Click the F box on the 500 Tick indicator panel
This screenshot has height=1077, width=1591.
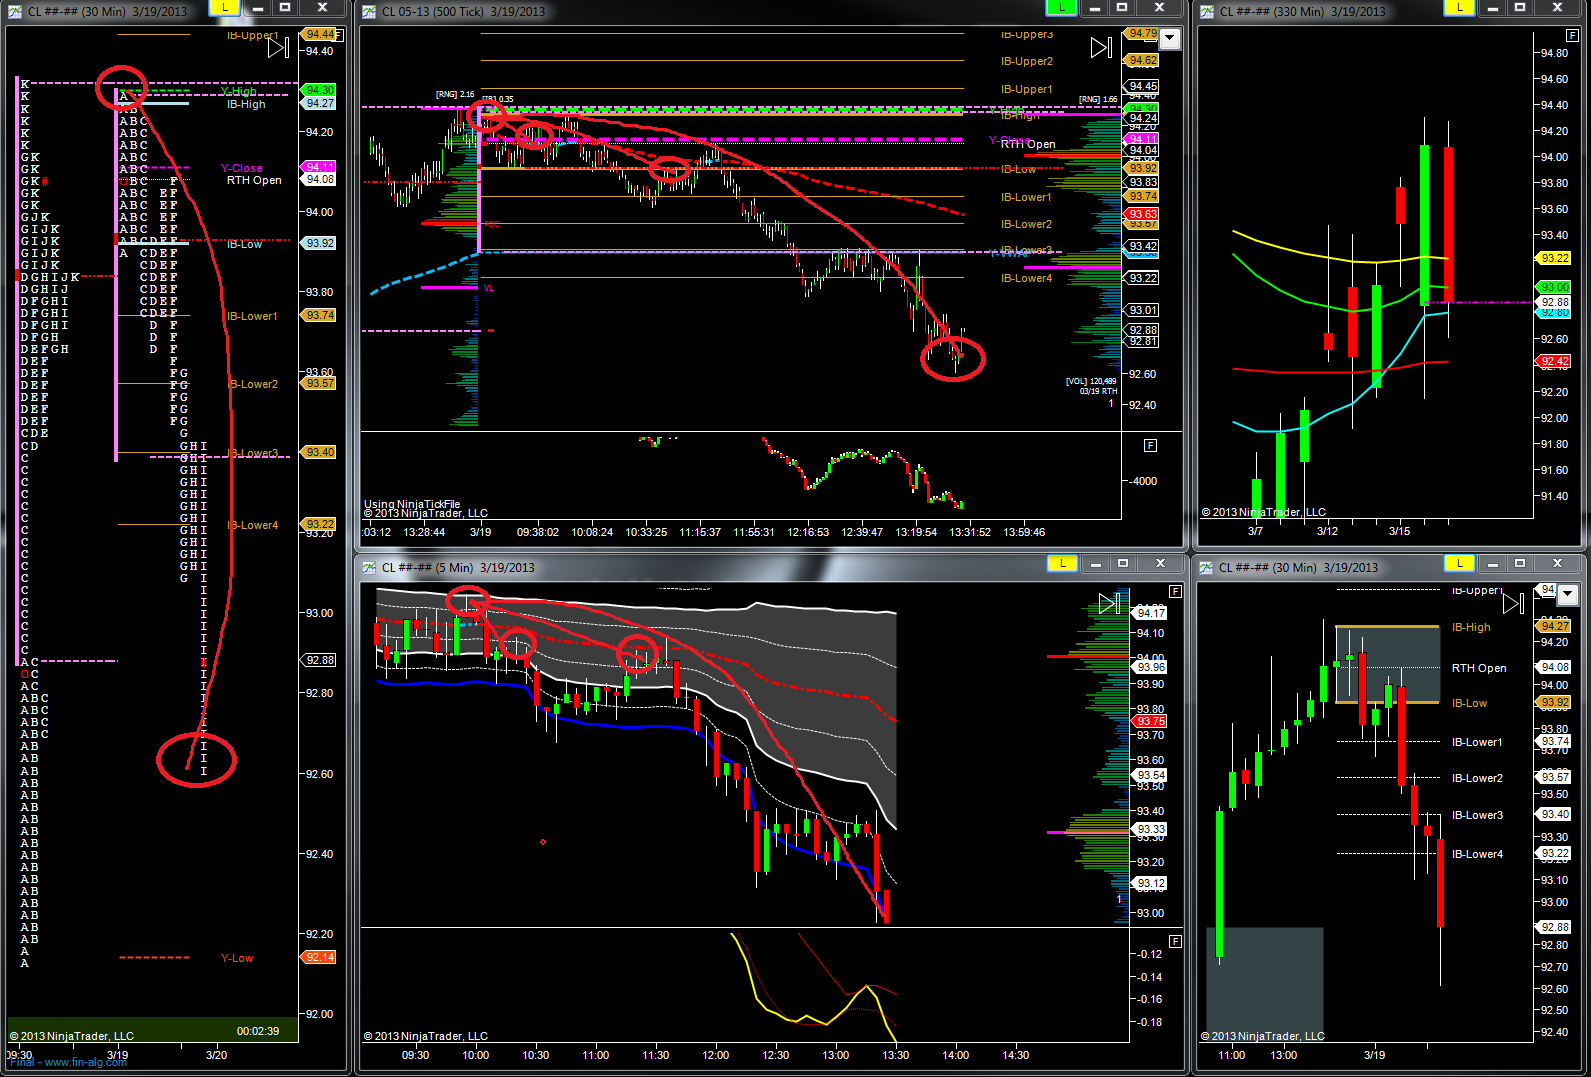(1150, 445)
